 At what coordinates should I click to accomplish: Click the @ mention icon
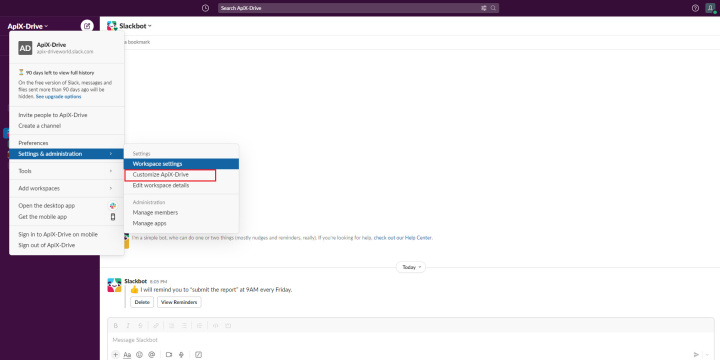152,354
